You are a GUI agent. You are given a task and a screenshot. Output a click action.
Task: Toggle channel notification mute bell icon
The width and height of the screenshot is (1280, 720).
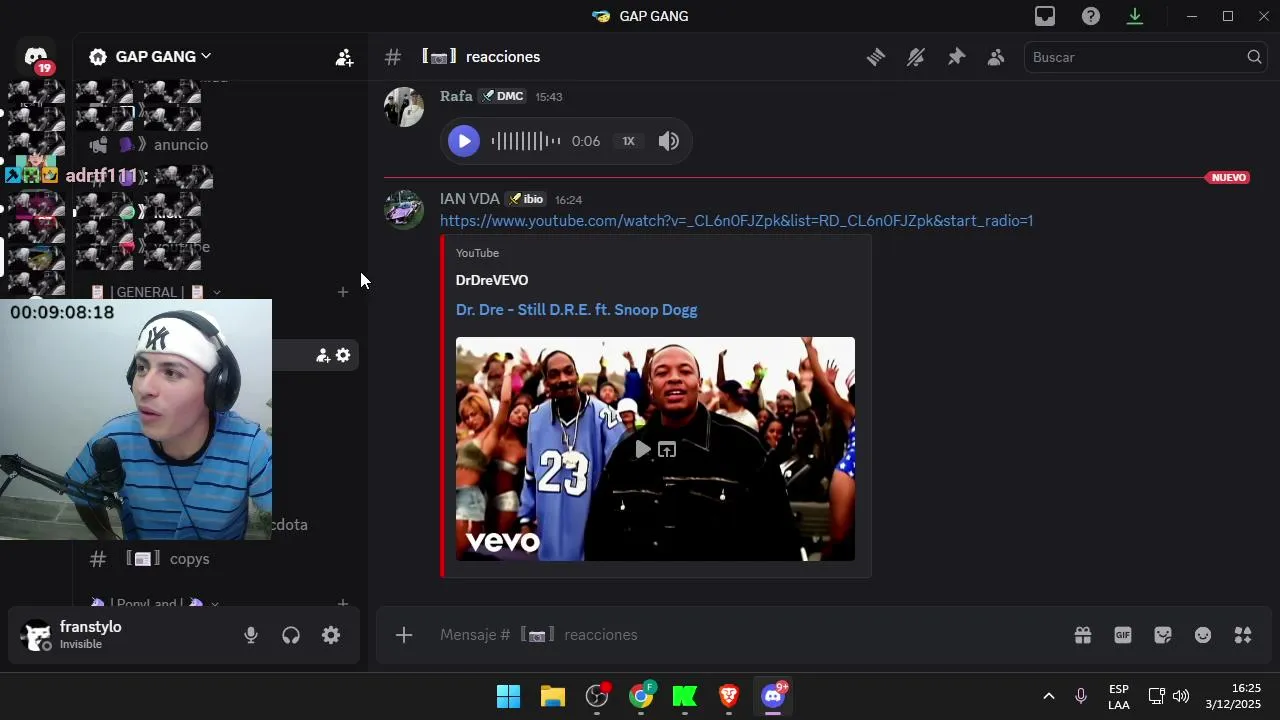(x=916, y=57)
